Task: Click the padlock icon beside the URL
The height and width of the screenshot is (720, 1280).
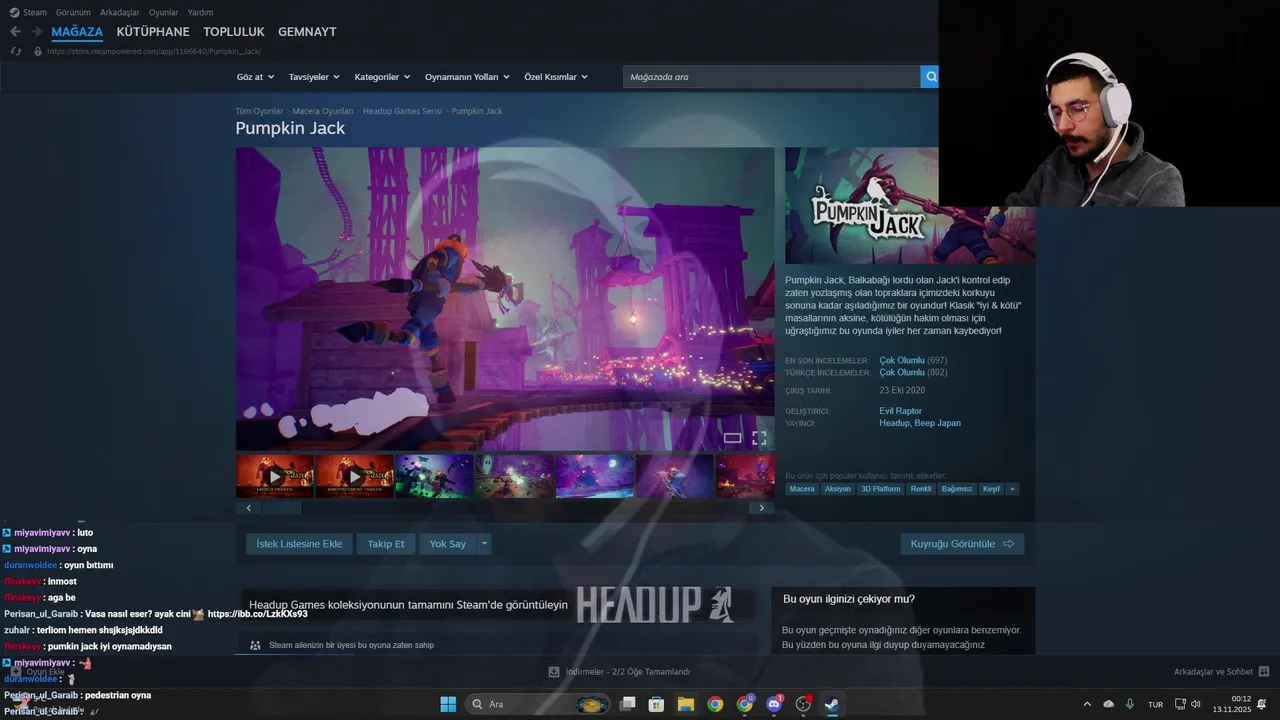Action: tap(38, 51)
